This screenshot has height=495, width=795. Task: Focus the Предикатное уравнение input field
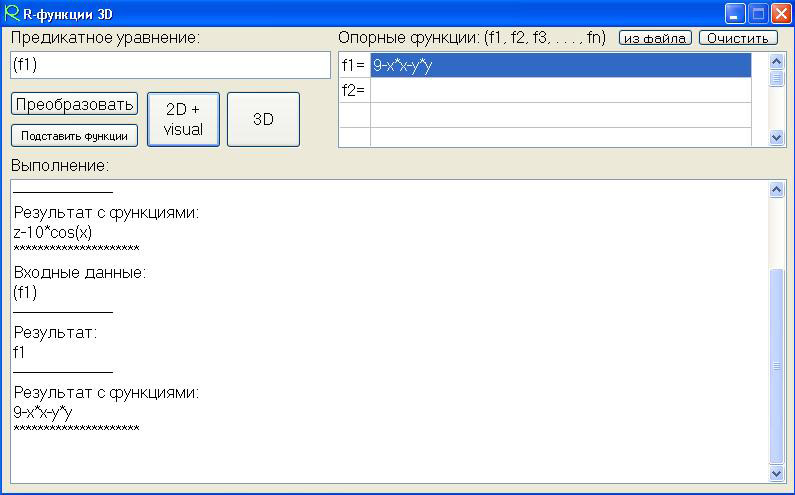pos(170,66)
